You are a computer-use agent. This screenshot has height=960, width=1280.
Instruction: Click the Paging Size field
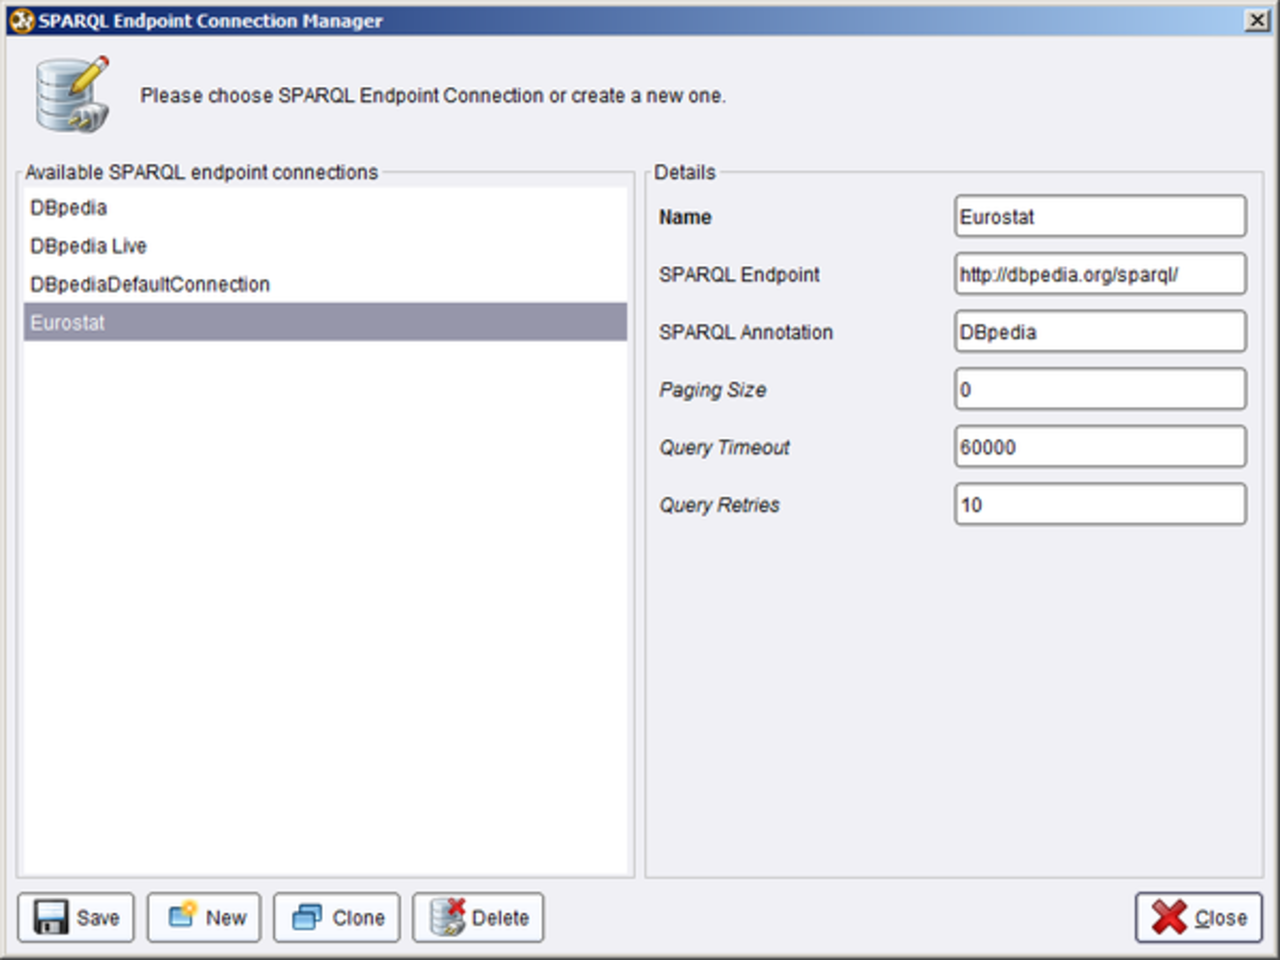pyautogui.click(x=1100, y=389)
